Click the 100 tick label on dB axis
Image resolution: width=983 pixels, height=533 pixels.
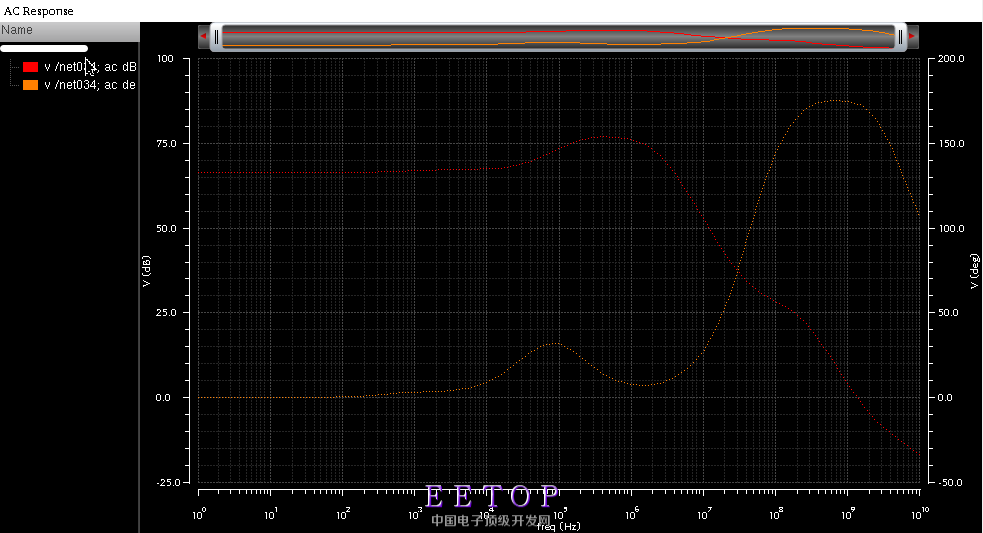tap(166, 58)
